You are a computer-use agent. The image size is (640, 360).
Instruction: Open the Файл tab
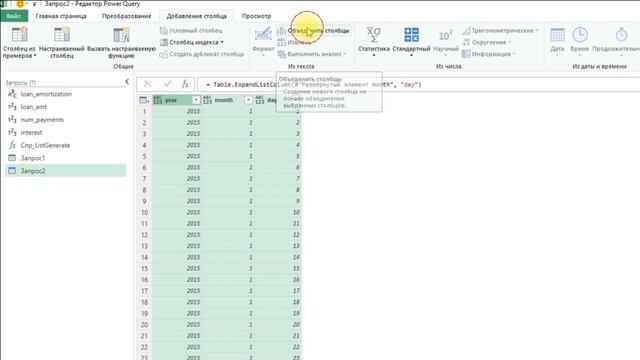pos(13,16)
